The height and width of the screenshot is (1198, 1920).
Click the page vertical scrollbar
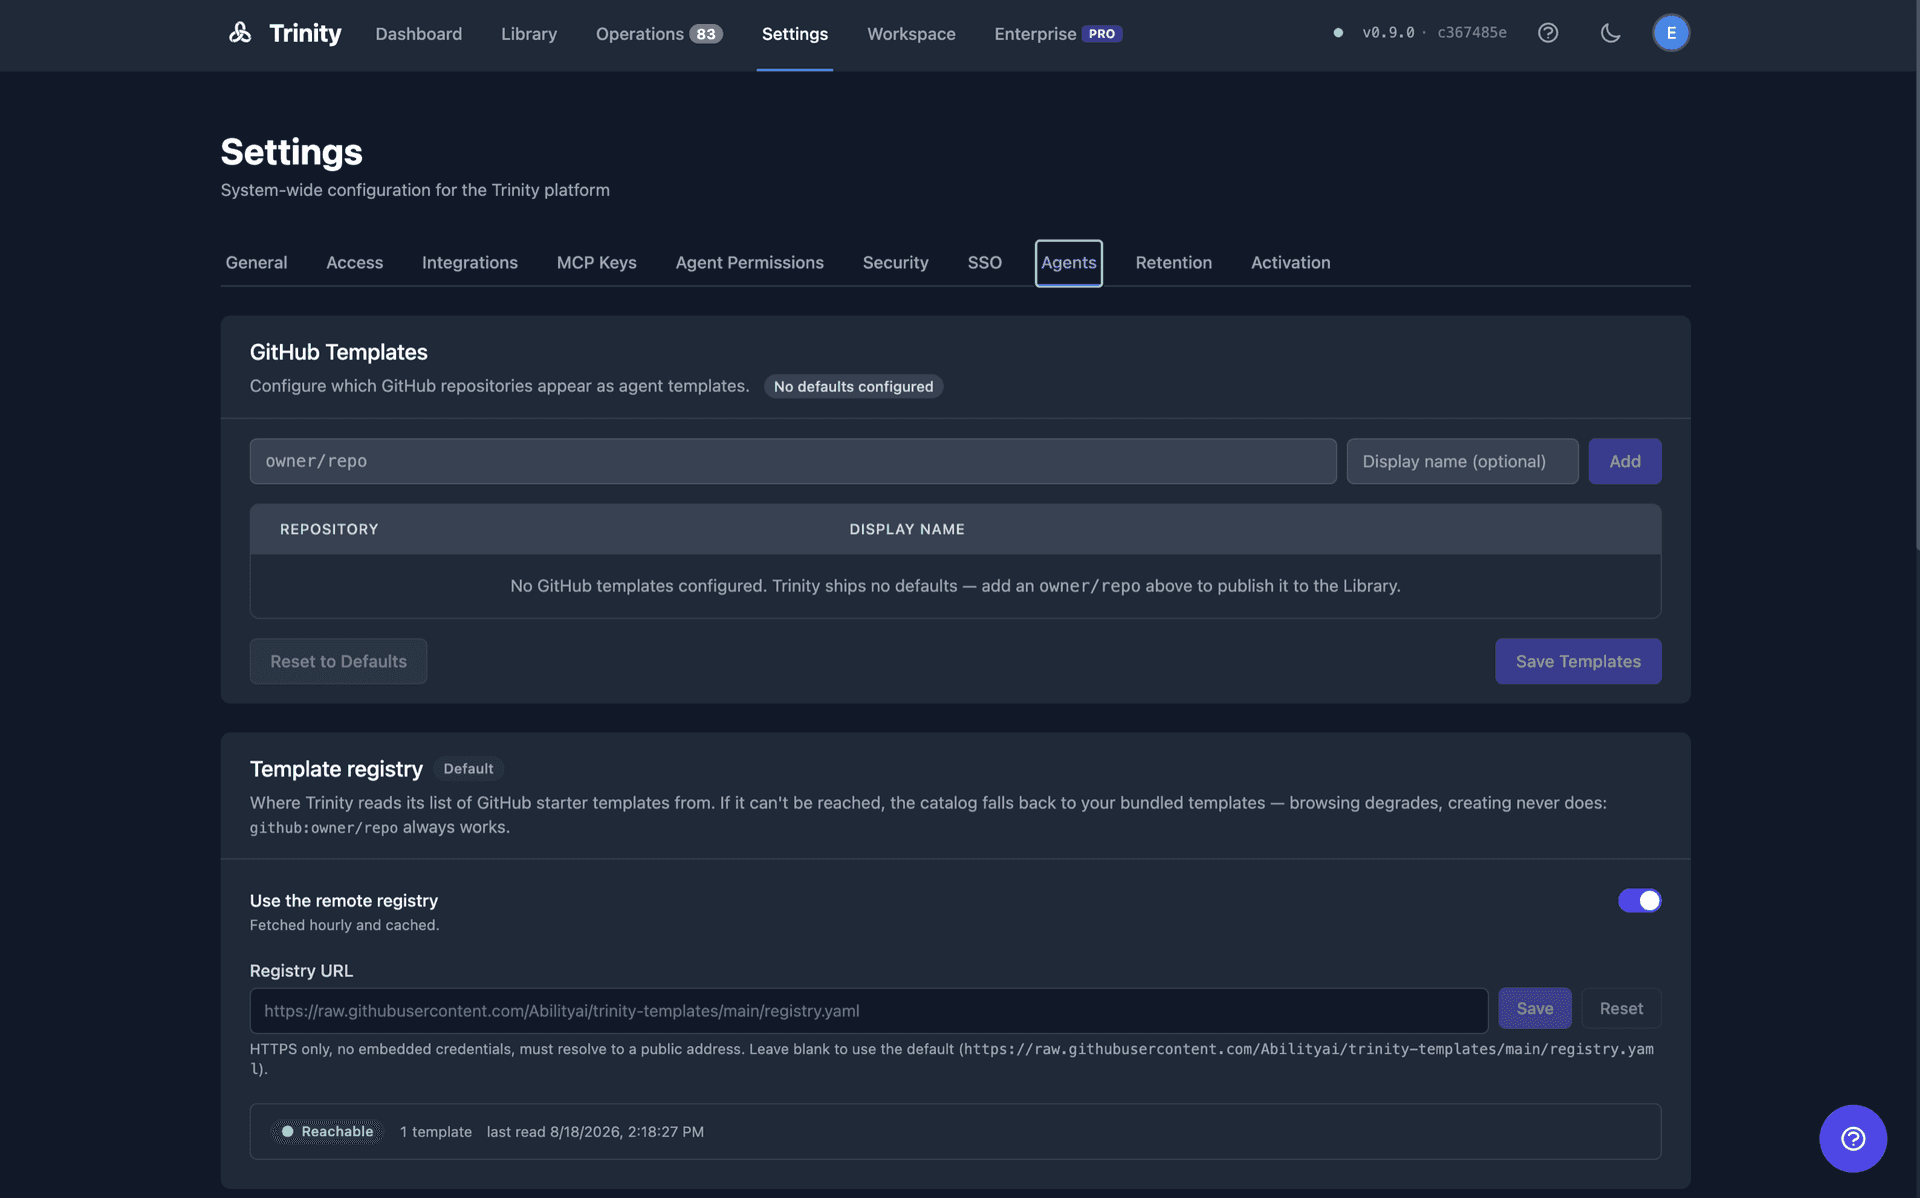coord(1916,275)
